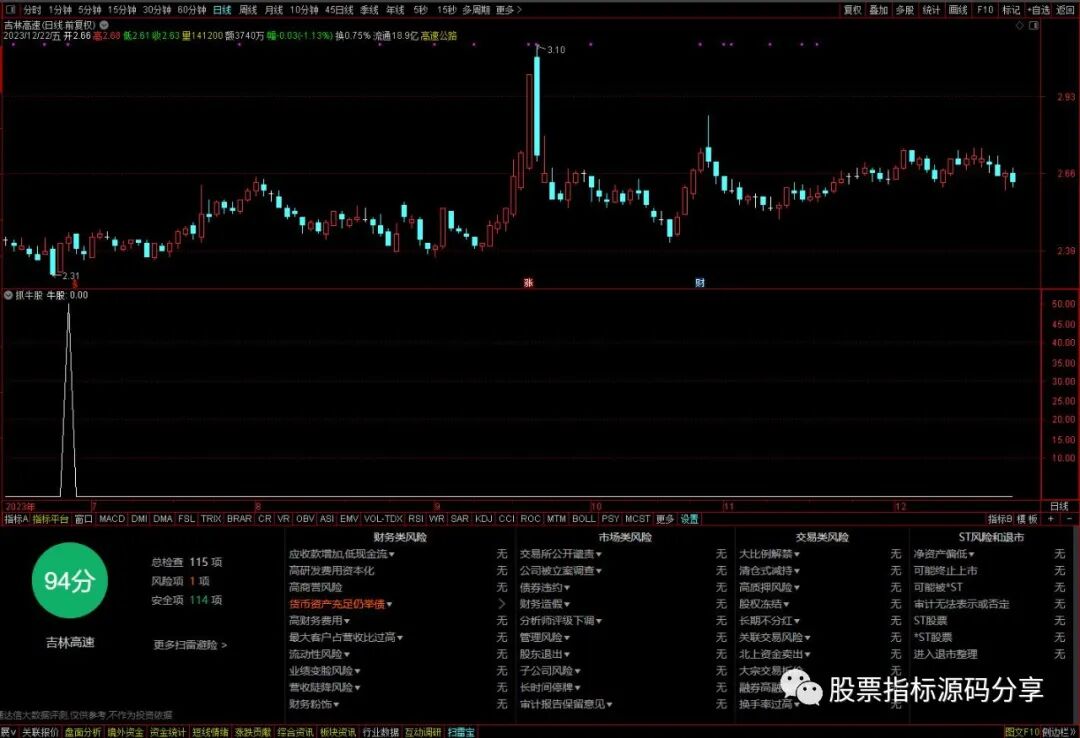Open the 关联报价 tab
1080x738 pixels.
coord(40,732)
